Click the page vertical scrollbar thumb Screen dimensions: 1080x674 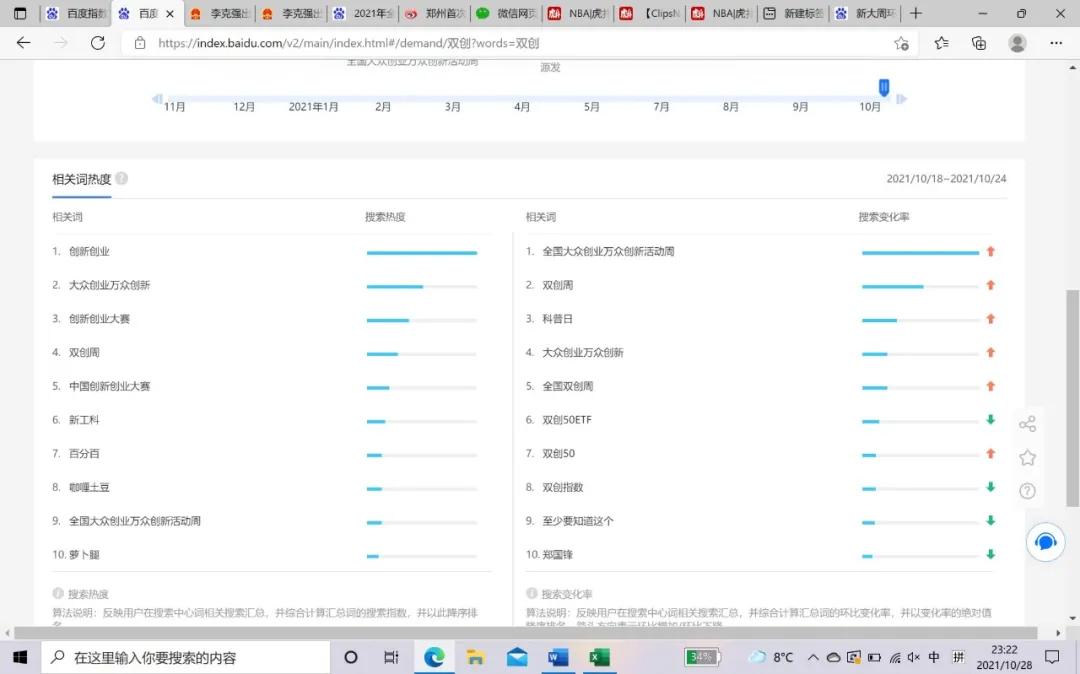[1072, 397]
